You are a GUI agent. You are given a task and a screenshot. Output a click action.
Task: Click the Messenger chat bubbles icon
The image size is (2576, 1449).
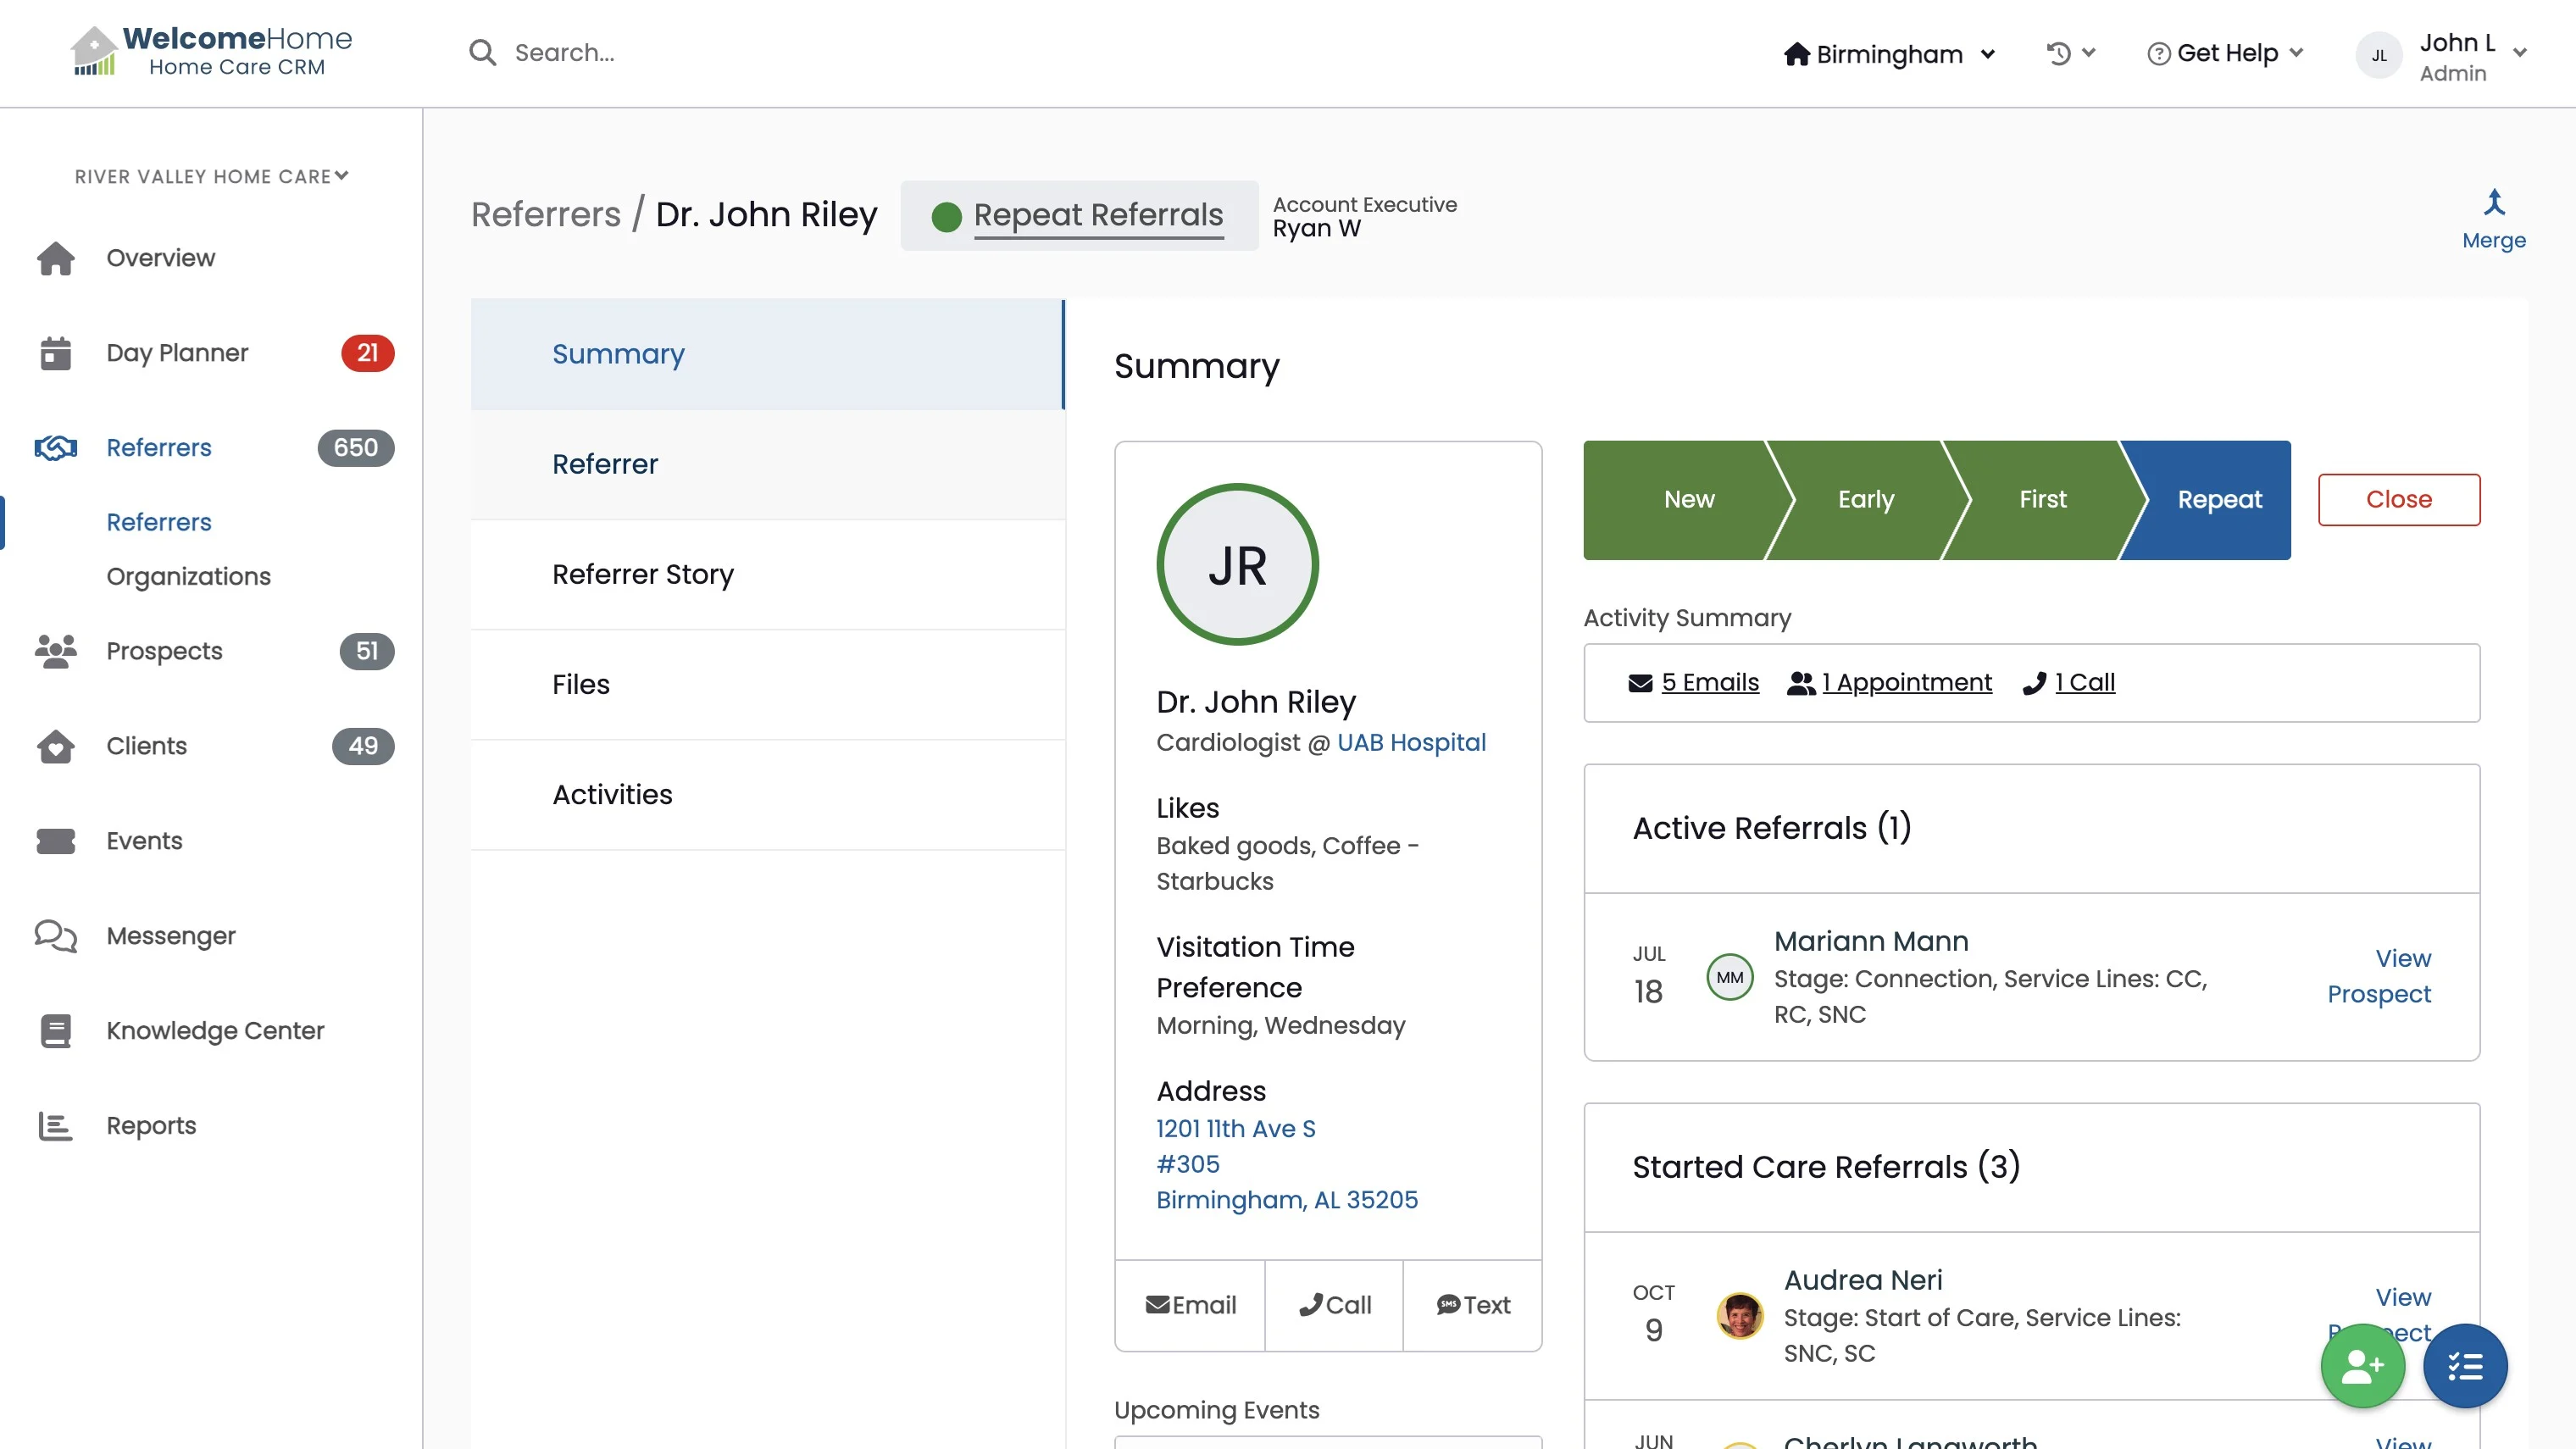(x=56, y=936)
